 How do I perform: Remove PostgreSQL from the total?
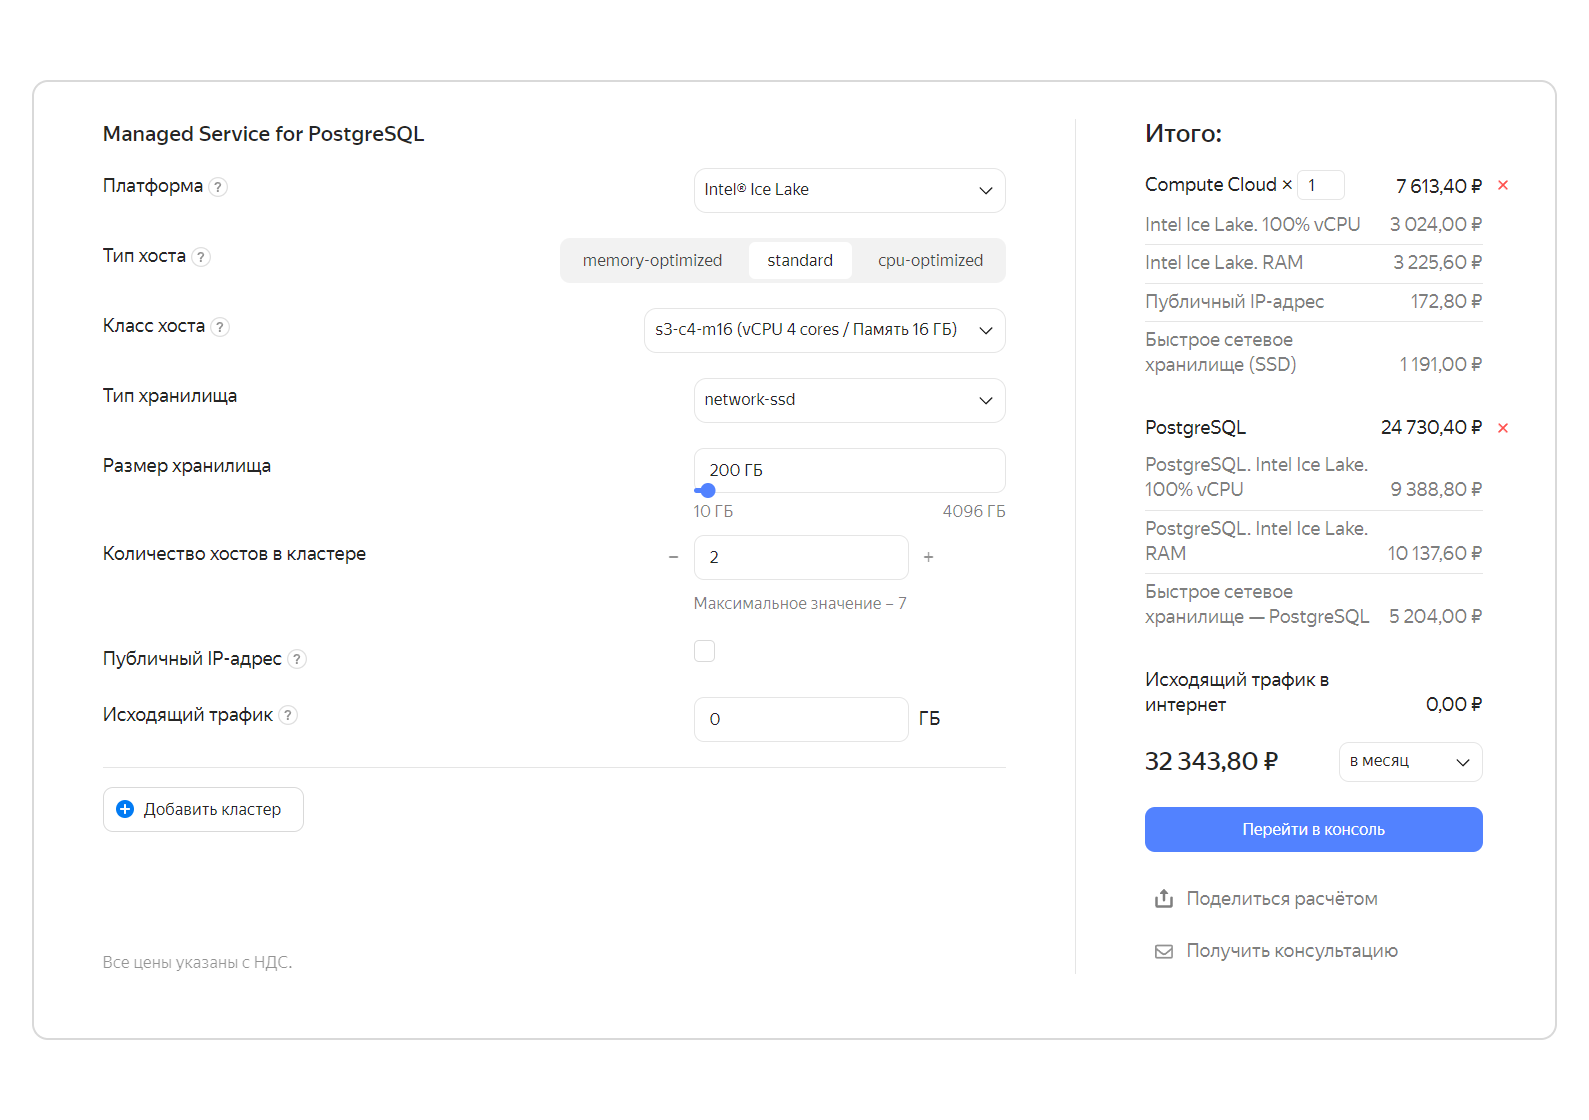1503,428
